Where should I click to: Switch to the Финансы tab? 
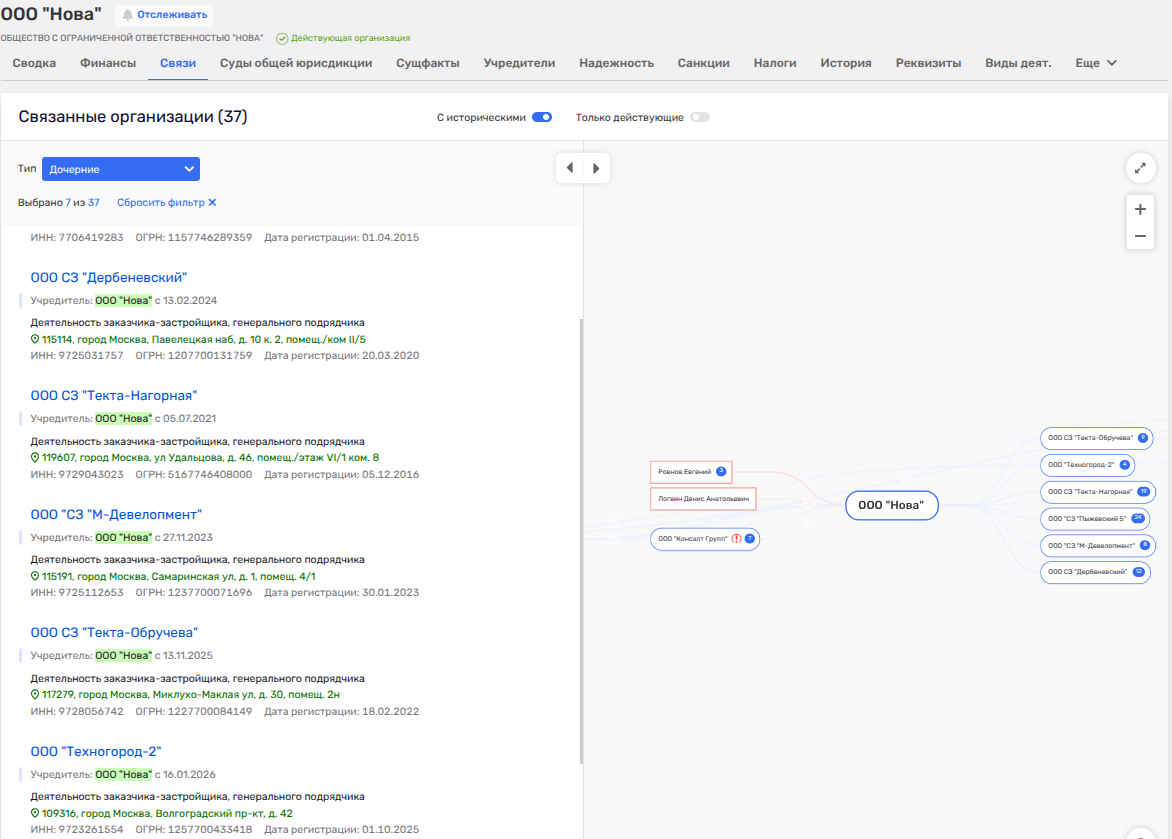pos(108,63)
